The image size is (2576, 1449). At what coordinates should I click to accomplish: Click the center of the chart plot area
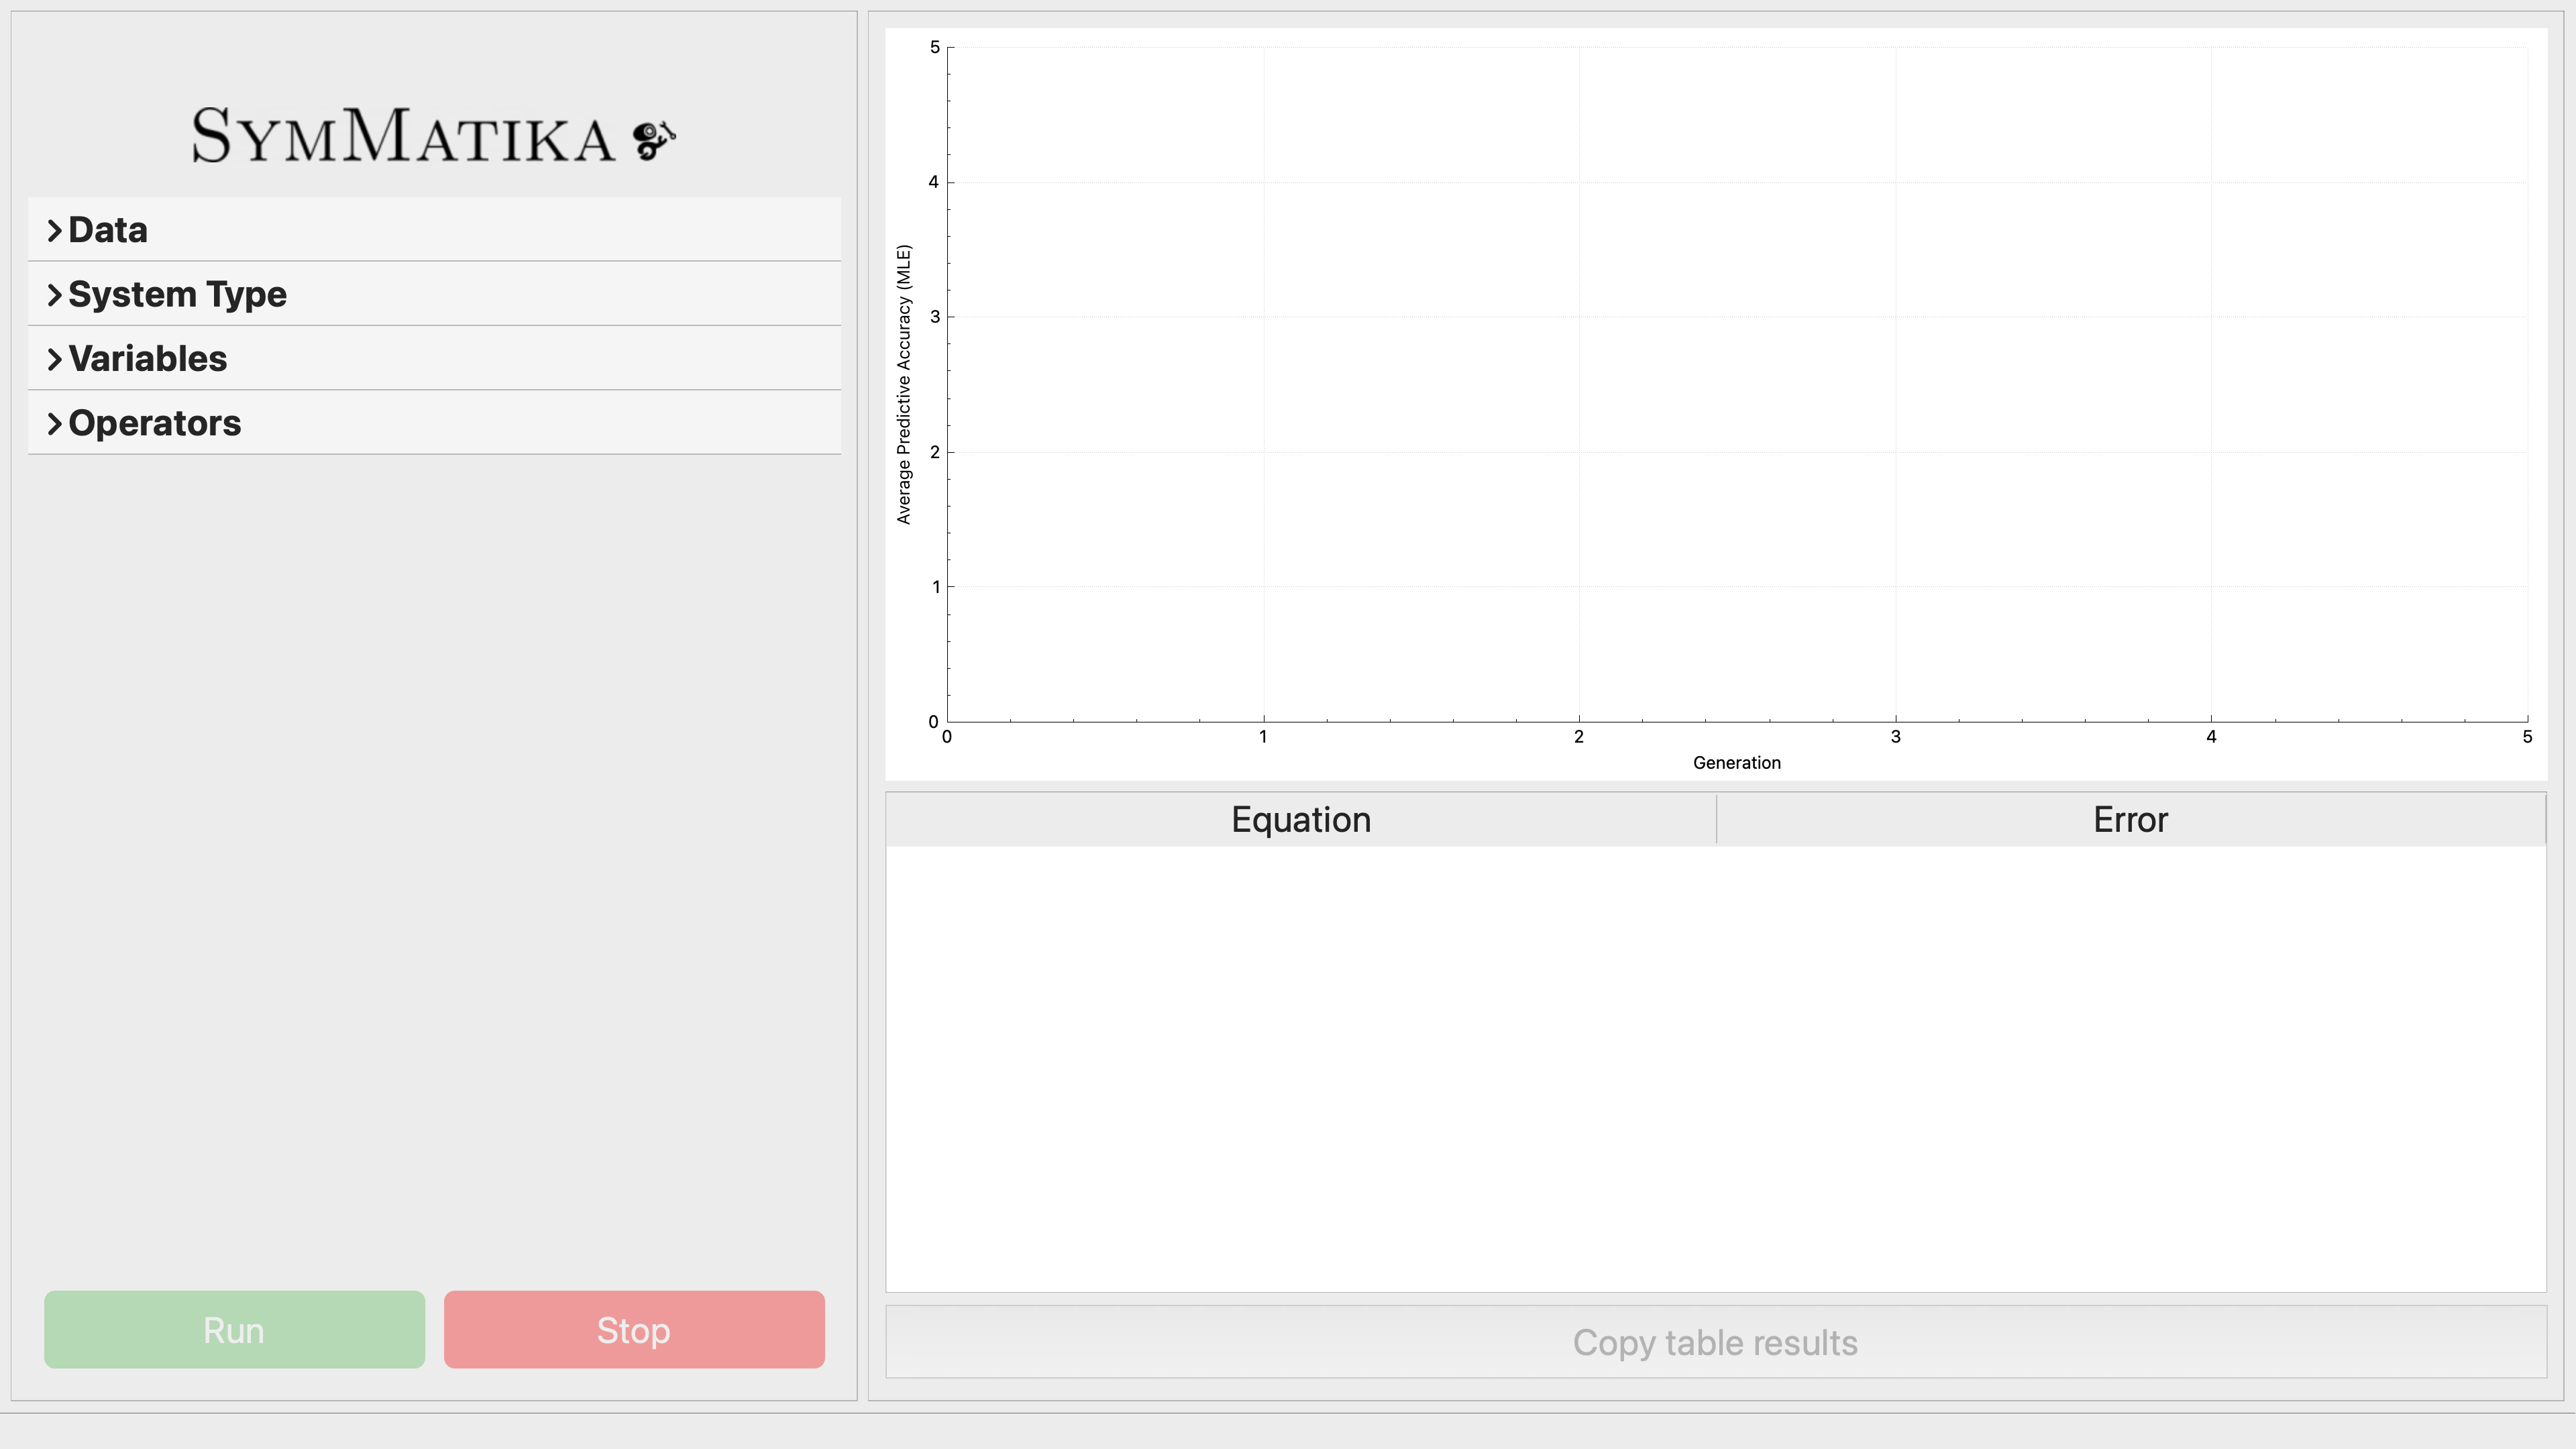tap(1737, 384)
